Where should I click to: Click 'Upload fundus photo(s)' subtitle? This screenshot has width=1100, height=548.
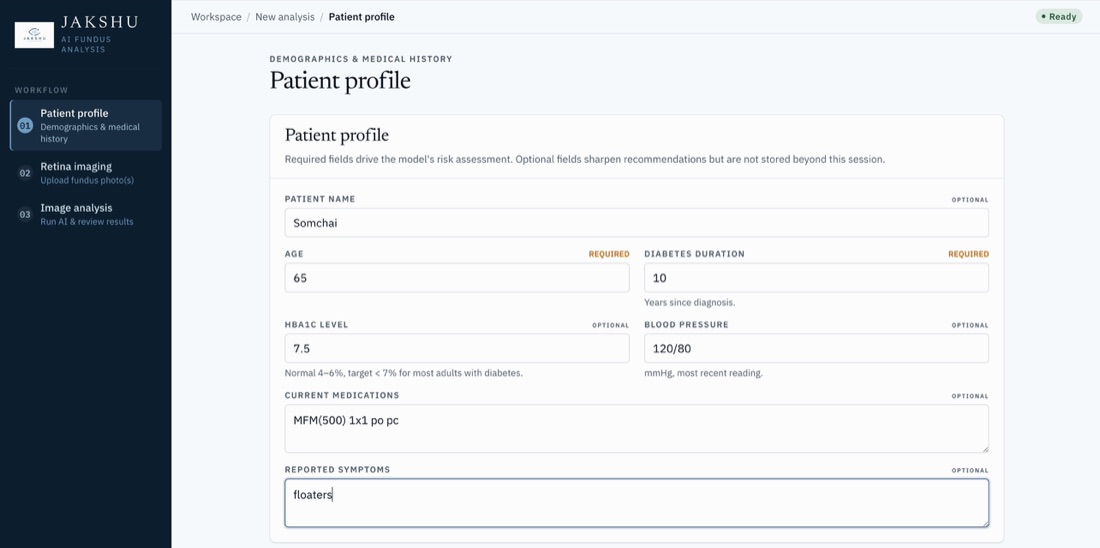pos(87,180)
